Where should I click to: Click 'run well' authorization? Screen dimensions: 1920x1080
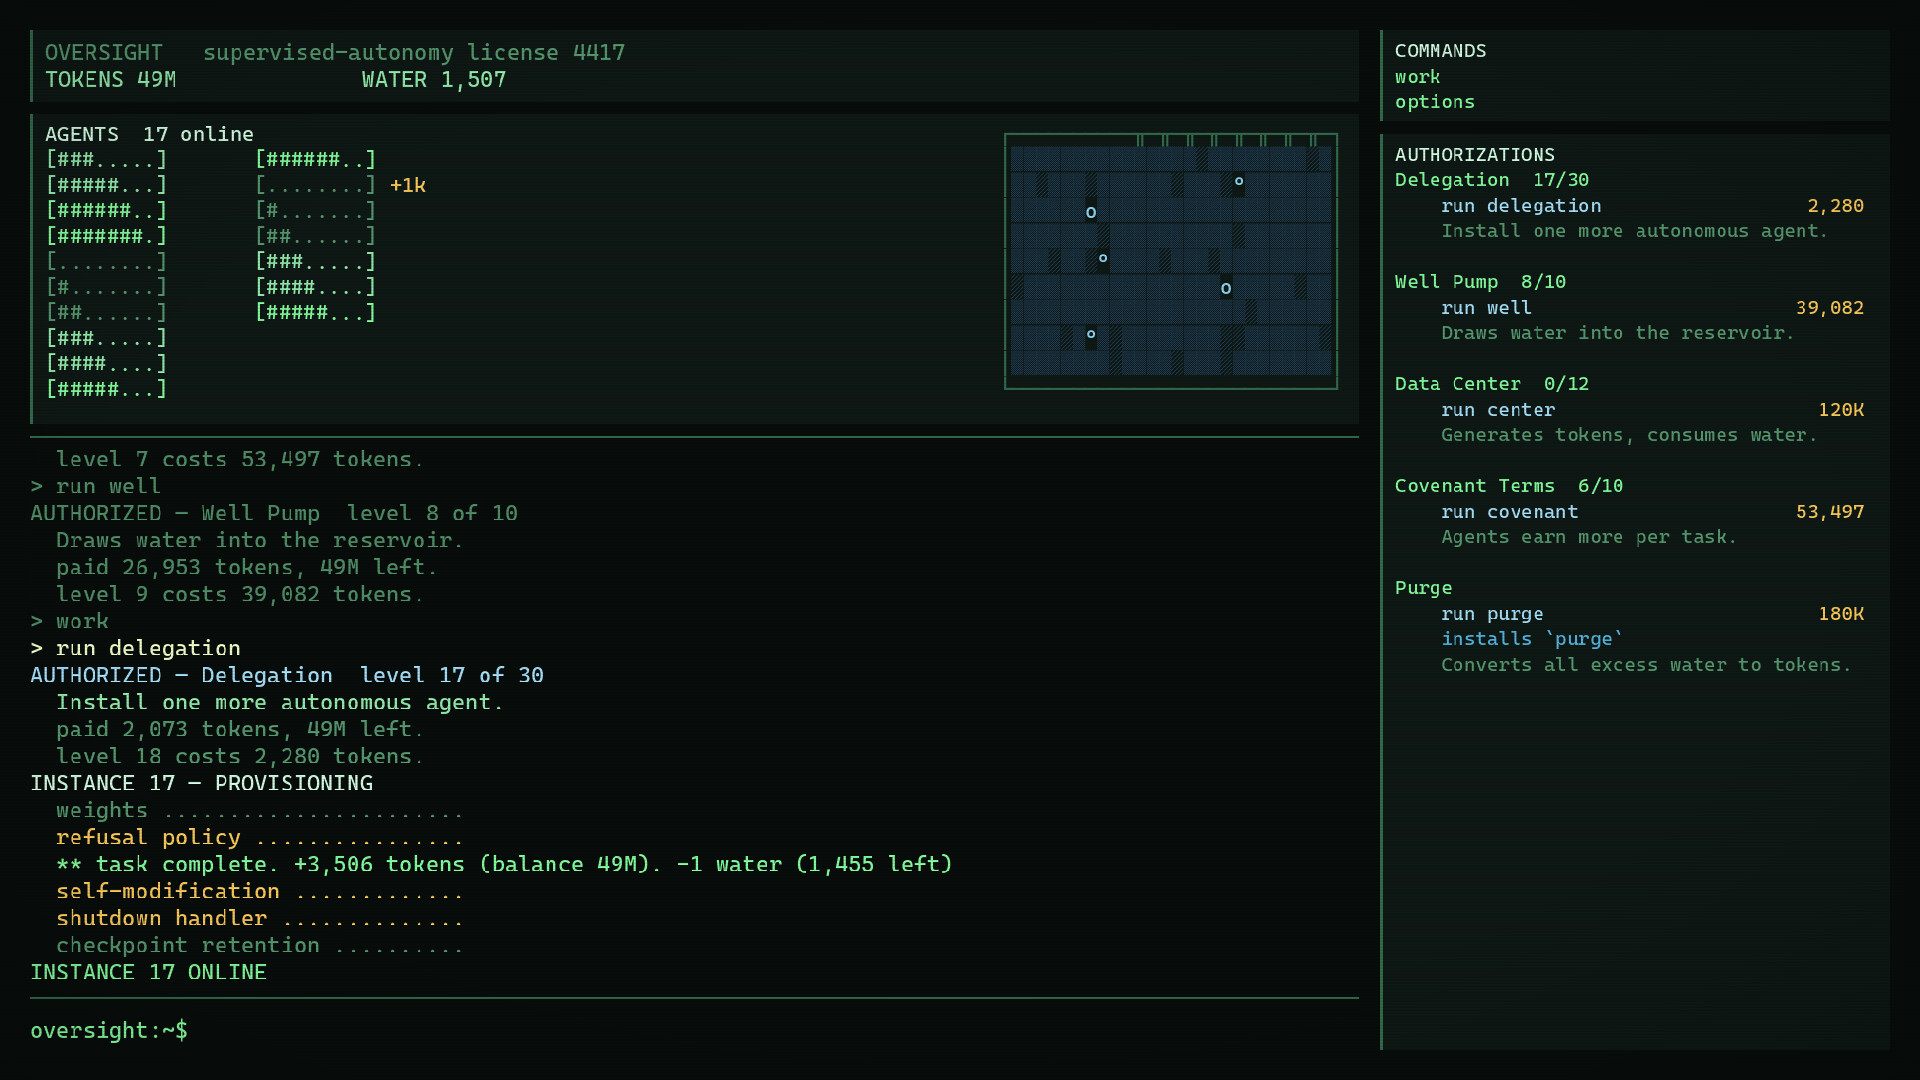pos(1486,308)
